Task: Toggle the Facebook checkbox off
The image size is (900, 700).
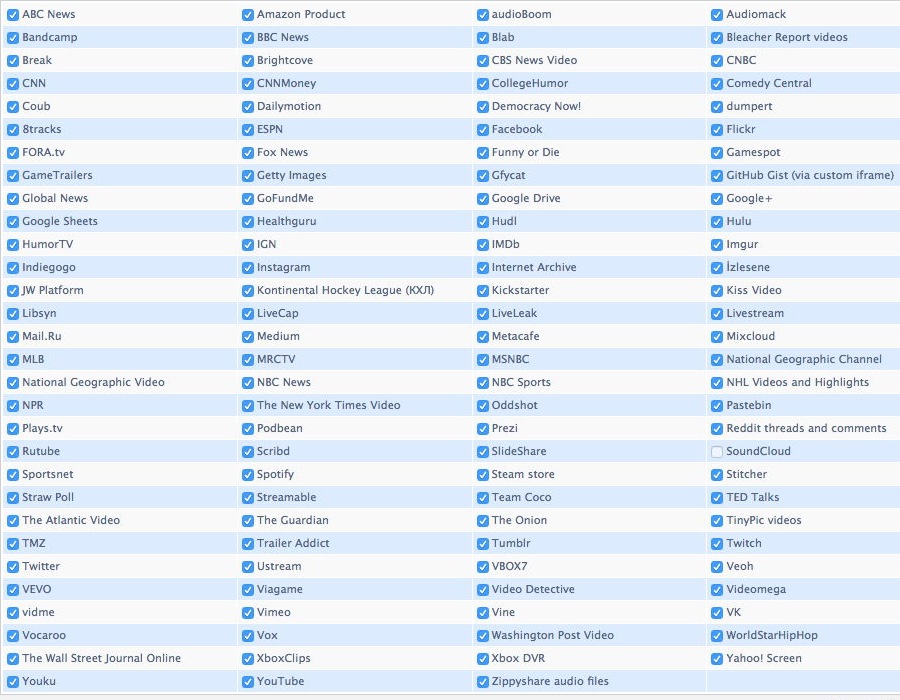Action: pos(482,130)
